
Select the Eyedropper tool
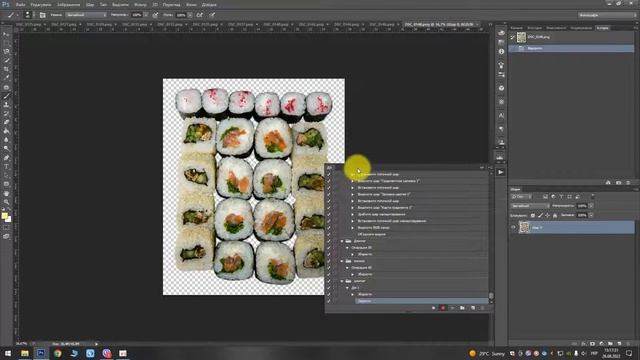point(6,78)
